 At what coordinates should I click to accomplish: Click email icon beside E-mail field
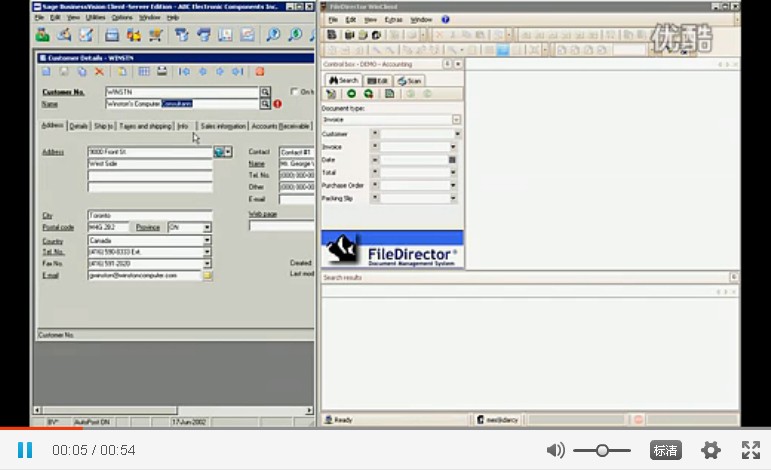(x=208, y=275)
